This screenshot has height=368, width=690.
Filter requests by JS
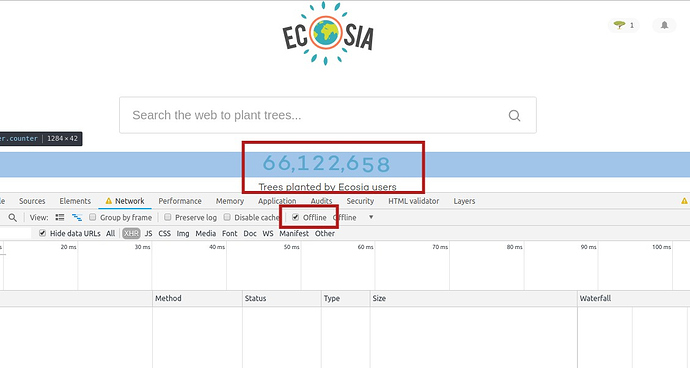point(148,233)
